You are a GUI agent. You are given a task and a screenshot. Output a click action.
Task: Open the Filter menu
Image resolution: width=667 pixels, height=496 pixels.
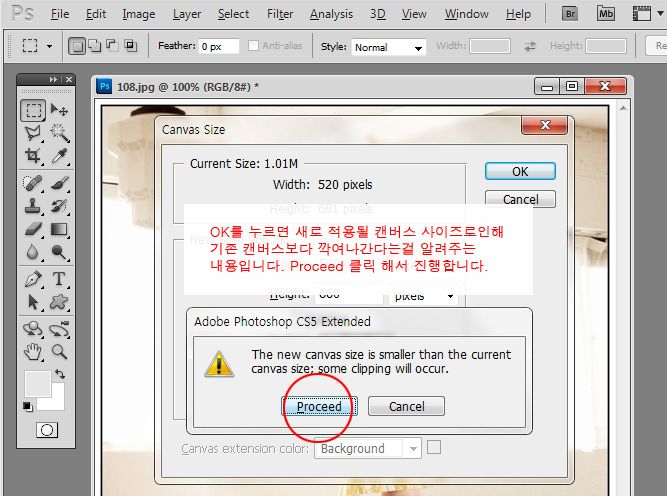pyautogui.click(x=280, y=14)
